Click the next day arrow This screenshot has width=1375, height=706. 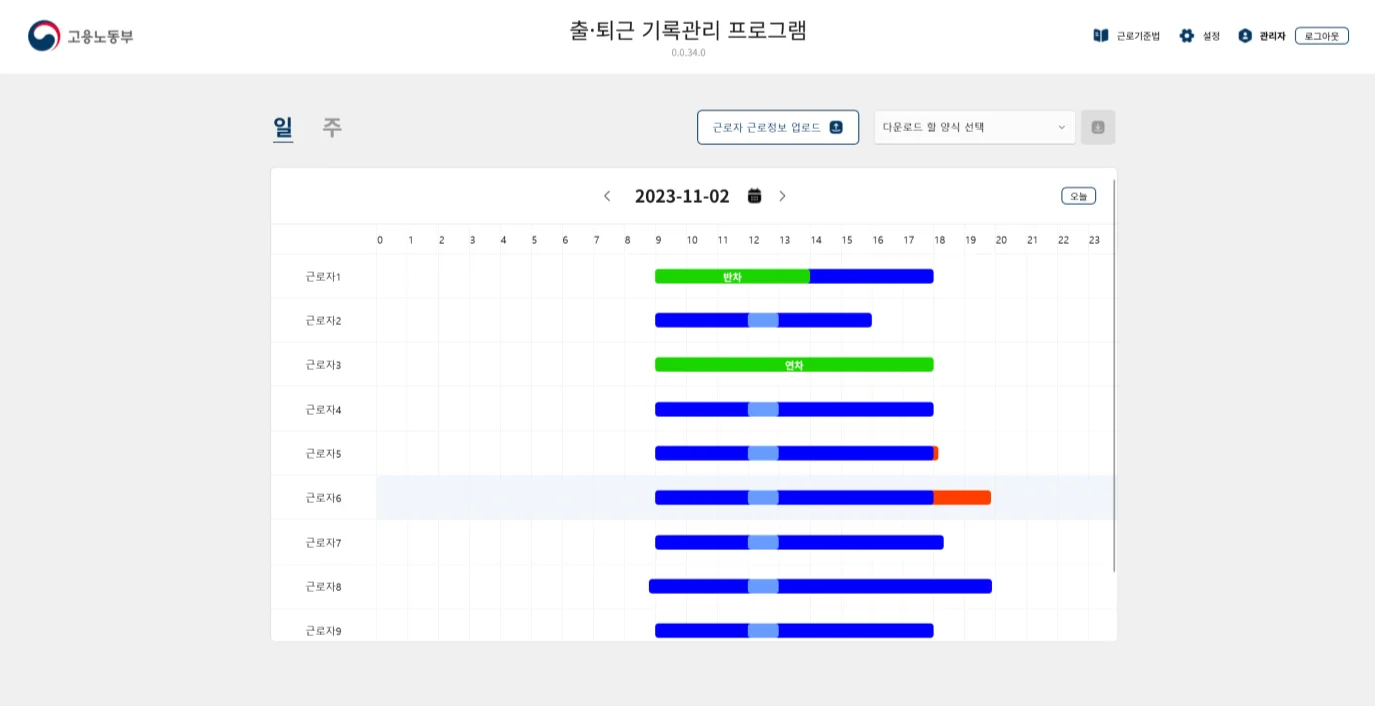[x=783, y=196]
